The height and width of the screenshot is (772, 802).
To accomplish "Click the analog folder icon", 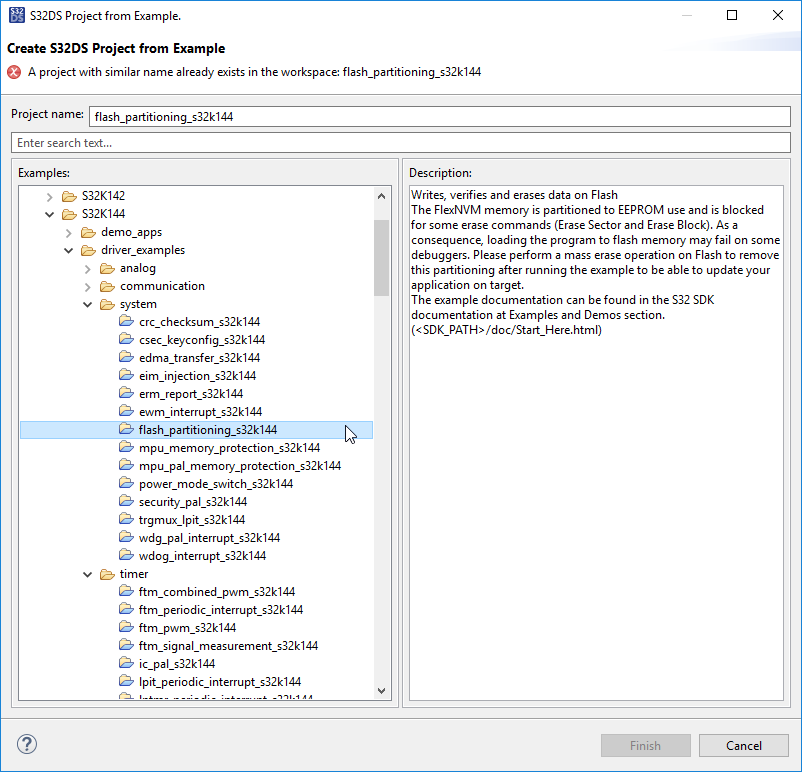I will tap(107, 268).
